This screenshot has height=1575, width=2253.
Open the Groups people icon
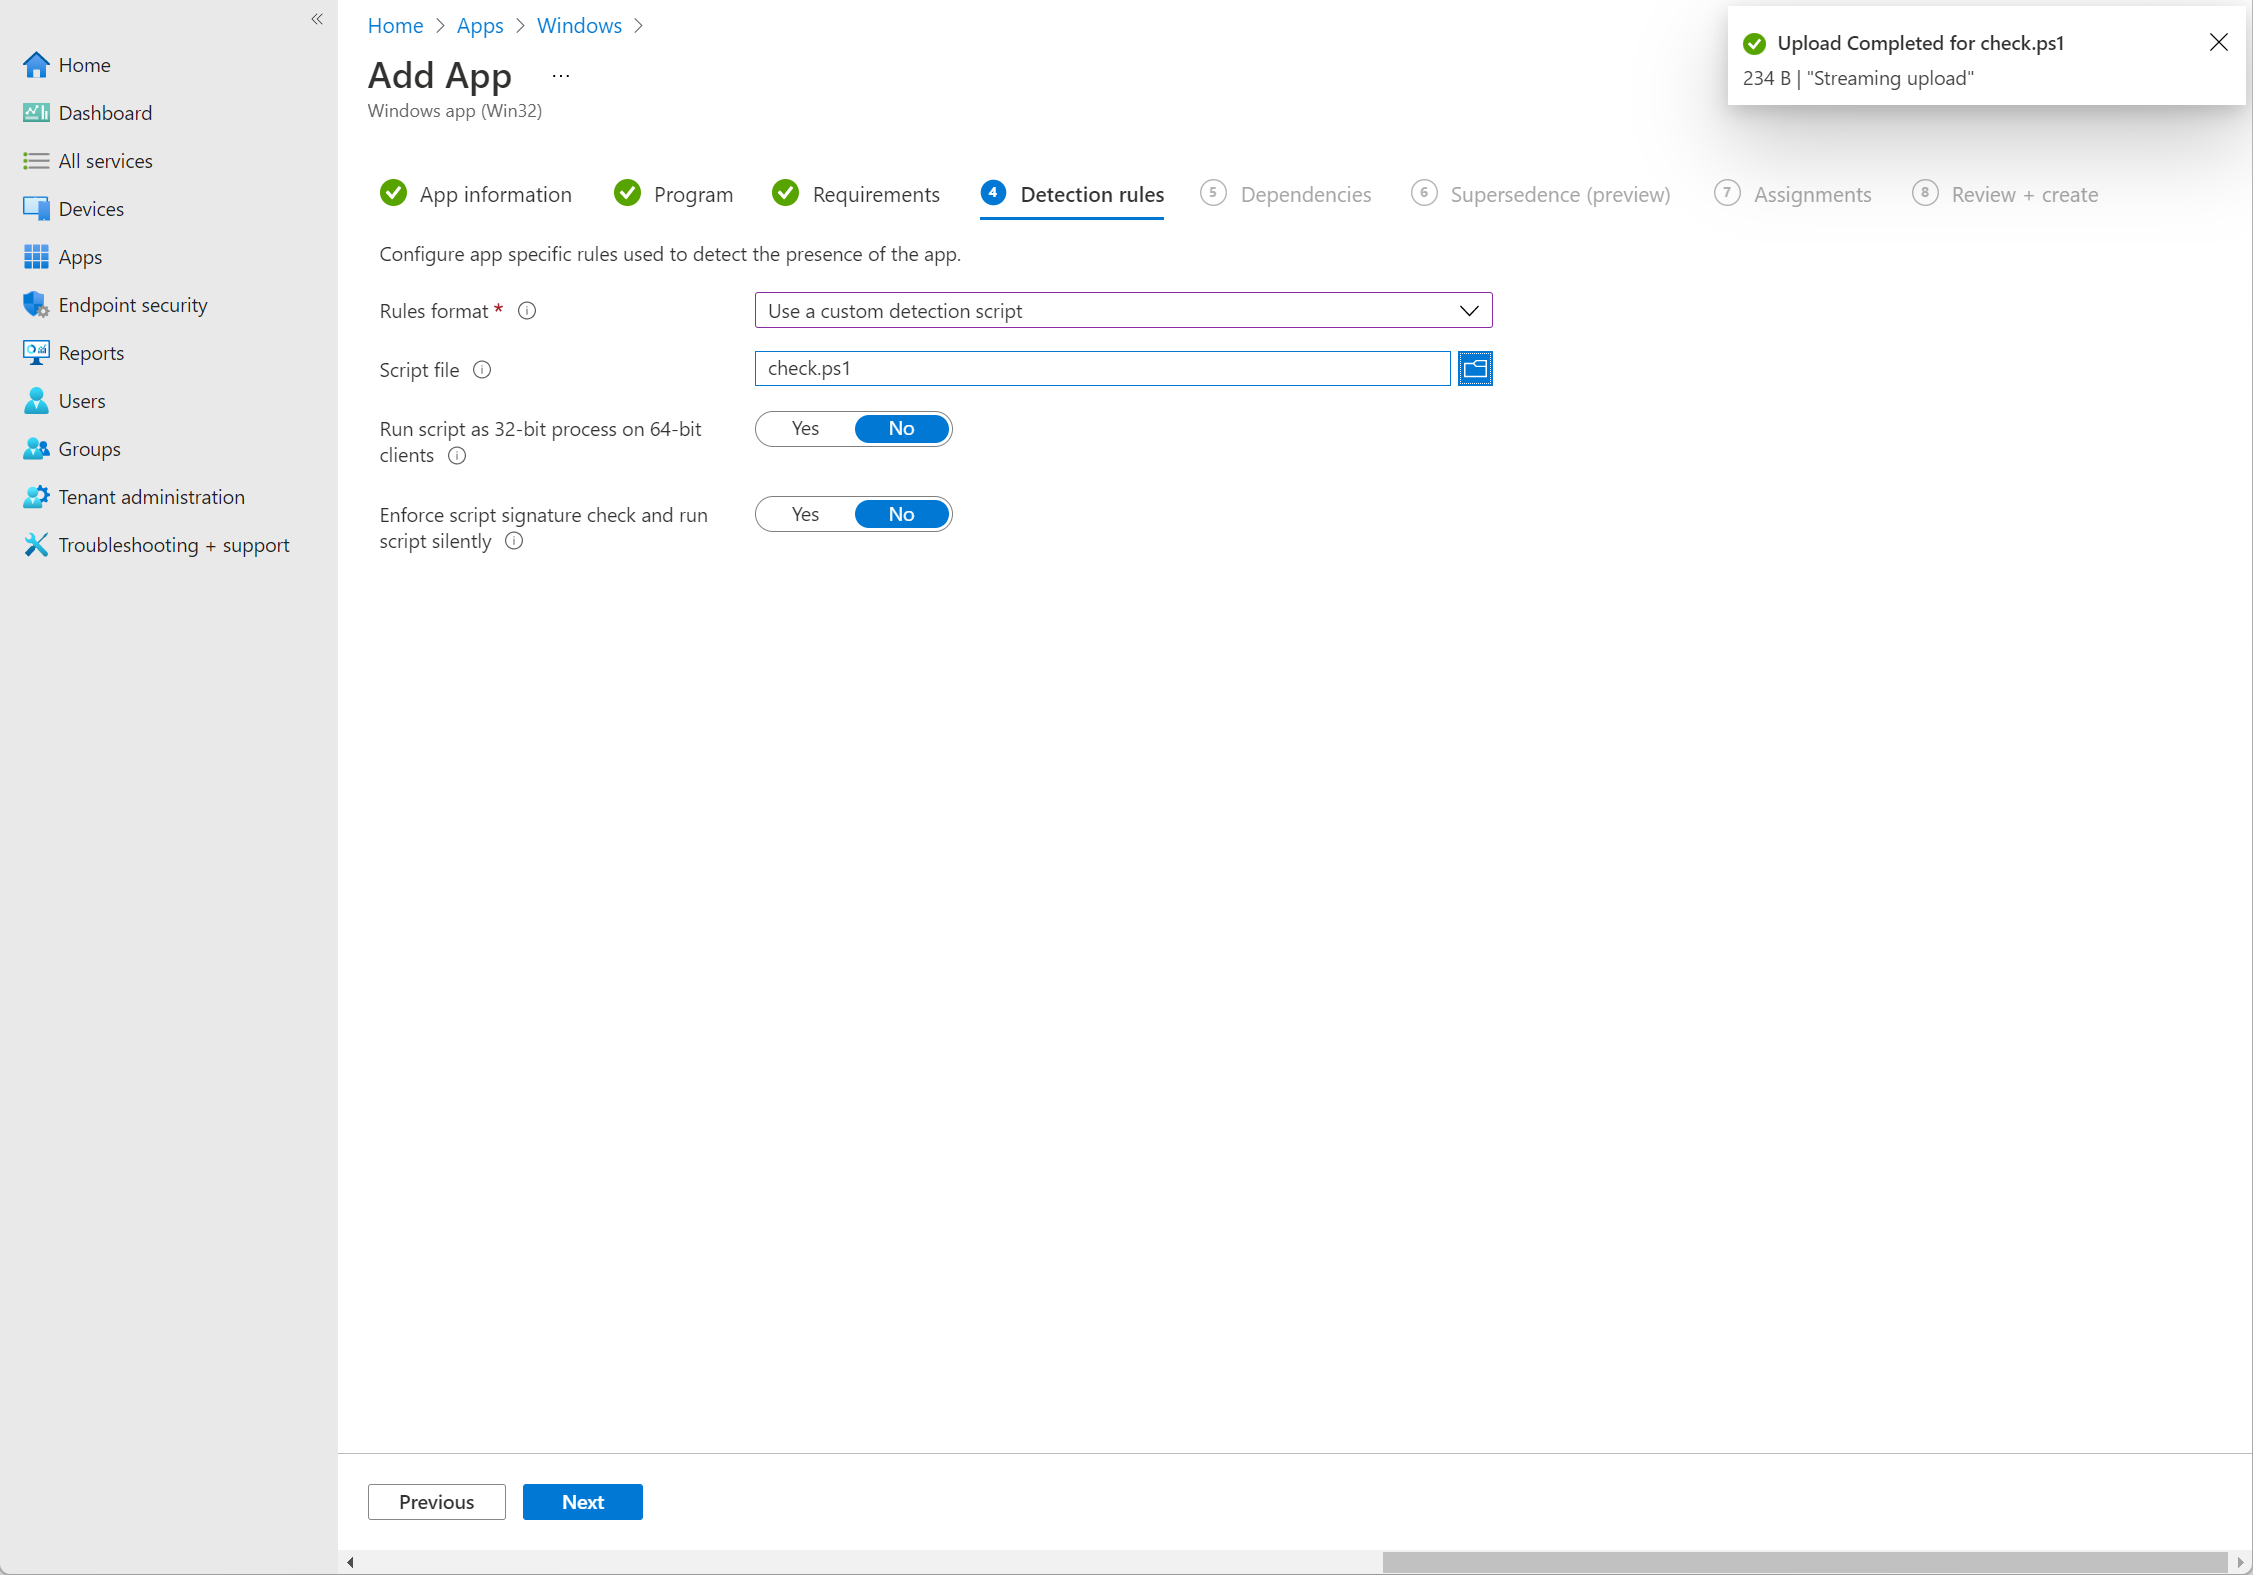(36, 449)
